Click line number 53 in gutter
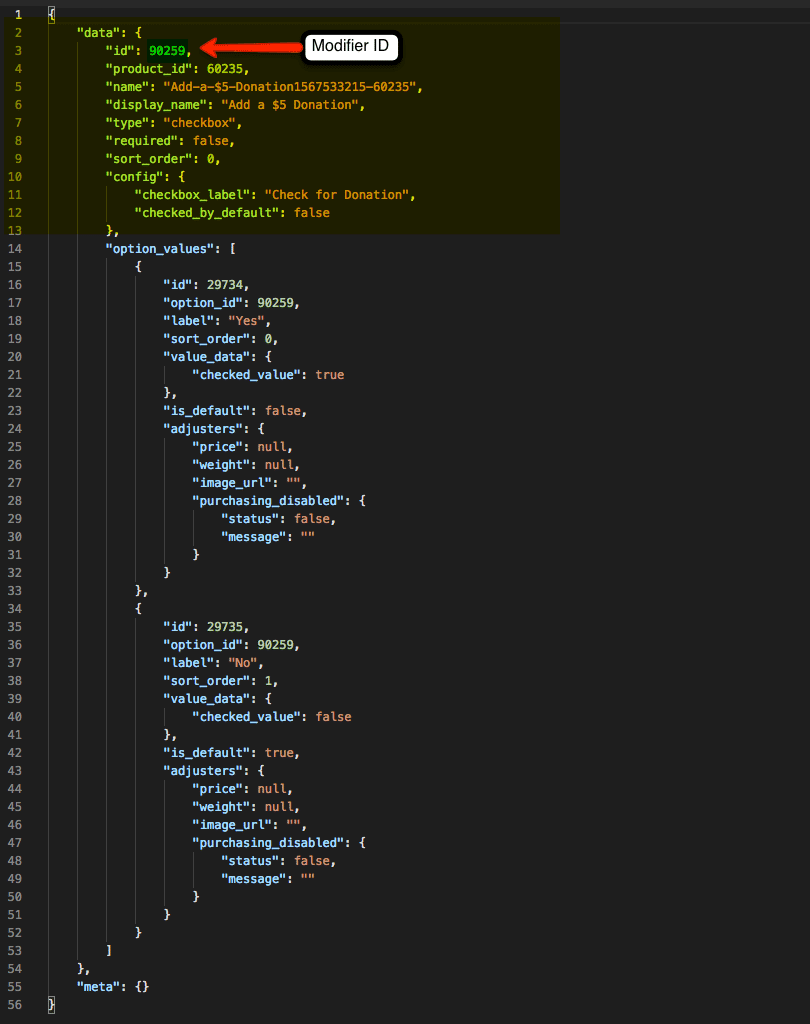The image size is (810, 1024). pos(15,951)
